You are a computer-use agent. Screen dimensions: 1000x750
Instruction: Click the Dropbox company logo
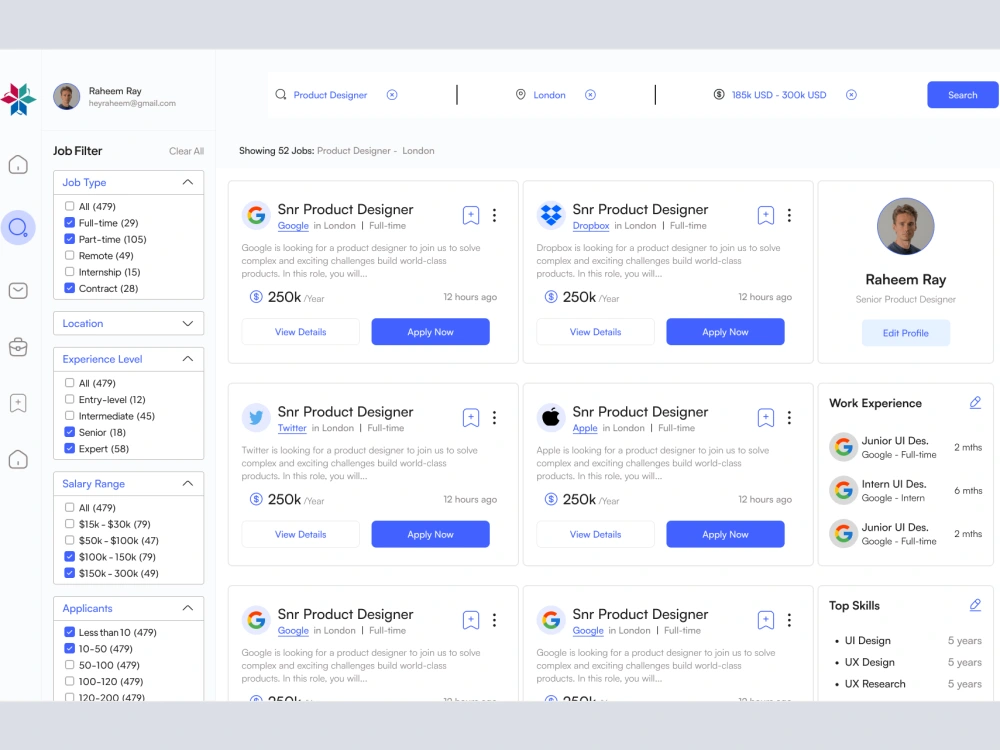point(551,215)
